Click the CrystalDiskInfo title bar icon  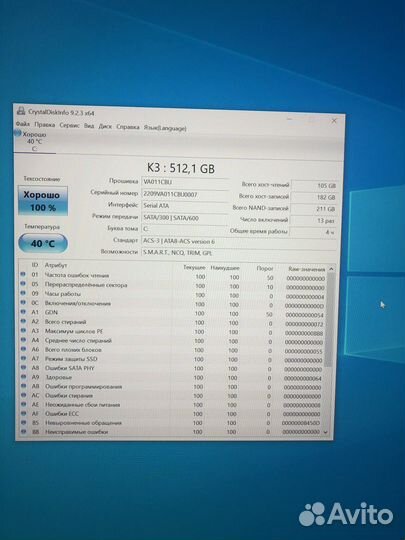point(21,111)
